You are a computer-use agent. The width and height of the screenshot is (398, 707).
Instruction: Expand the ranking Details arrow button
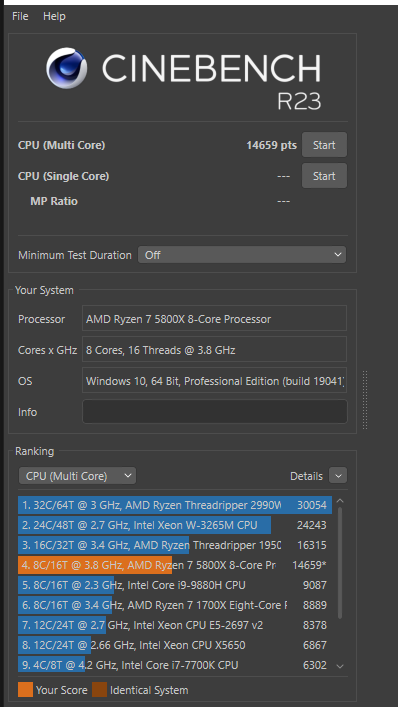338,475
